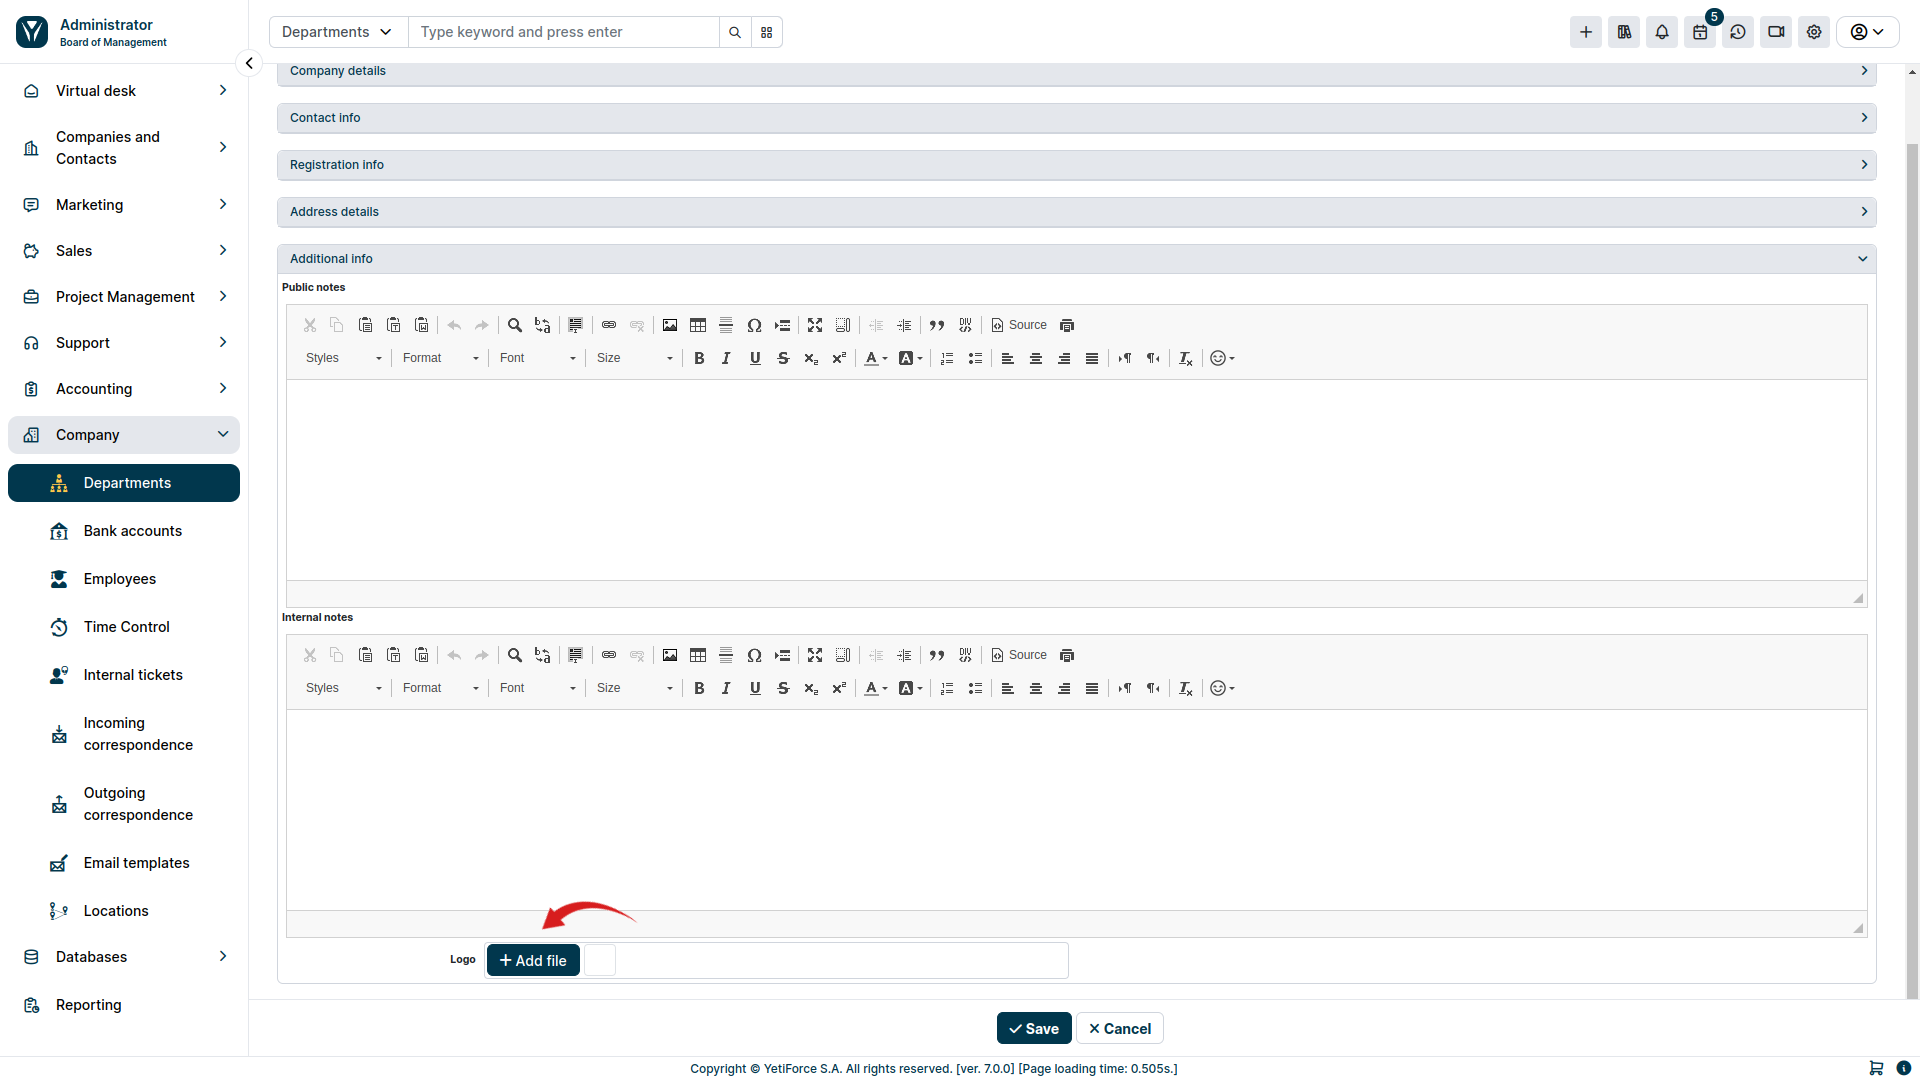This screenshot has height=1080, width=1920.
Task: Click the Italic formatting icon
Action: [727, 357]
